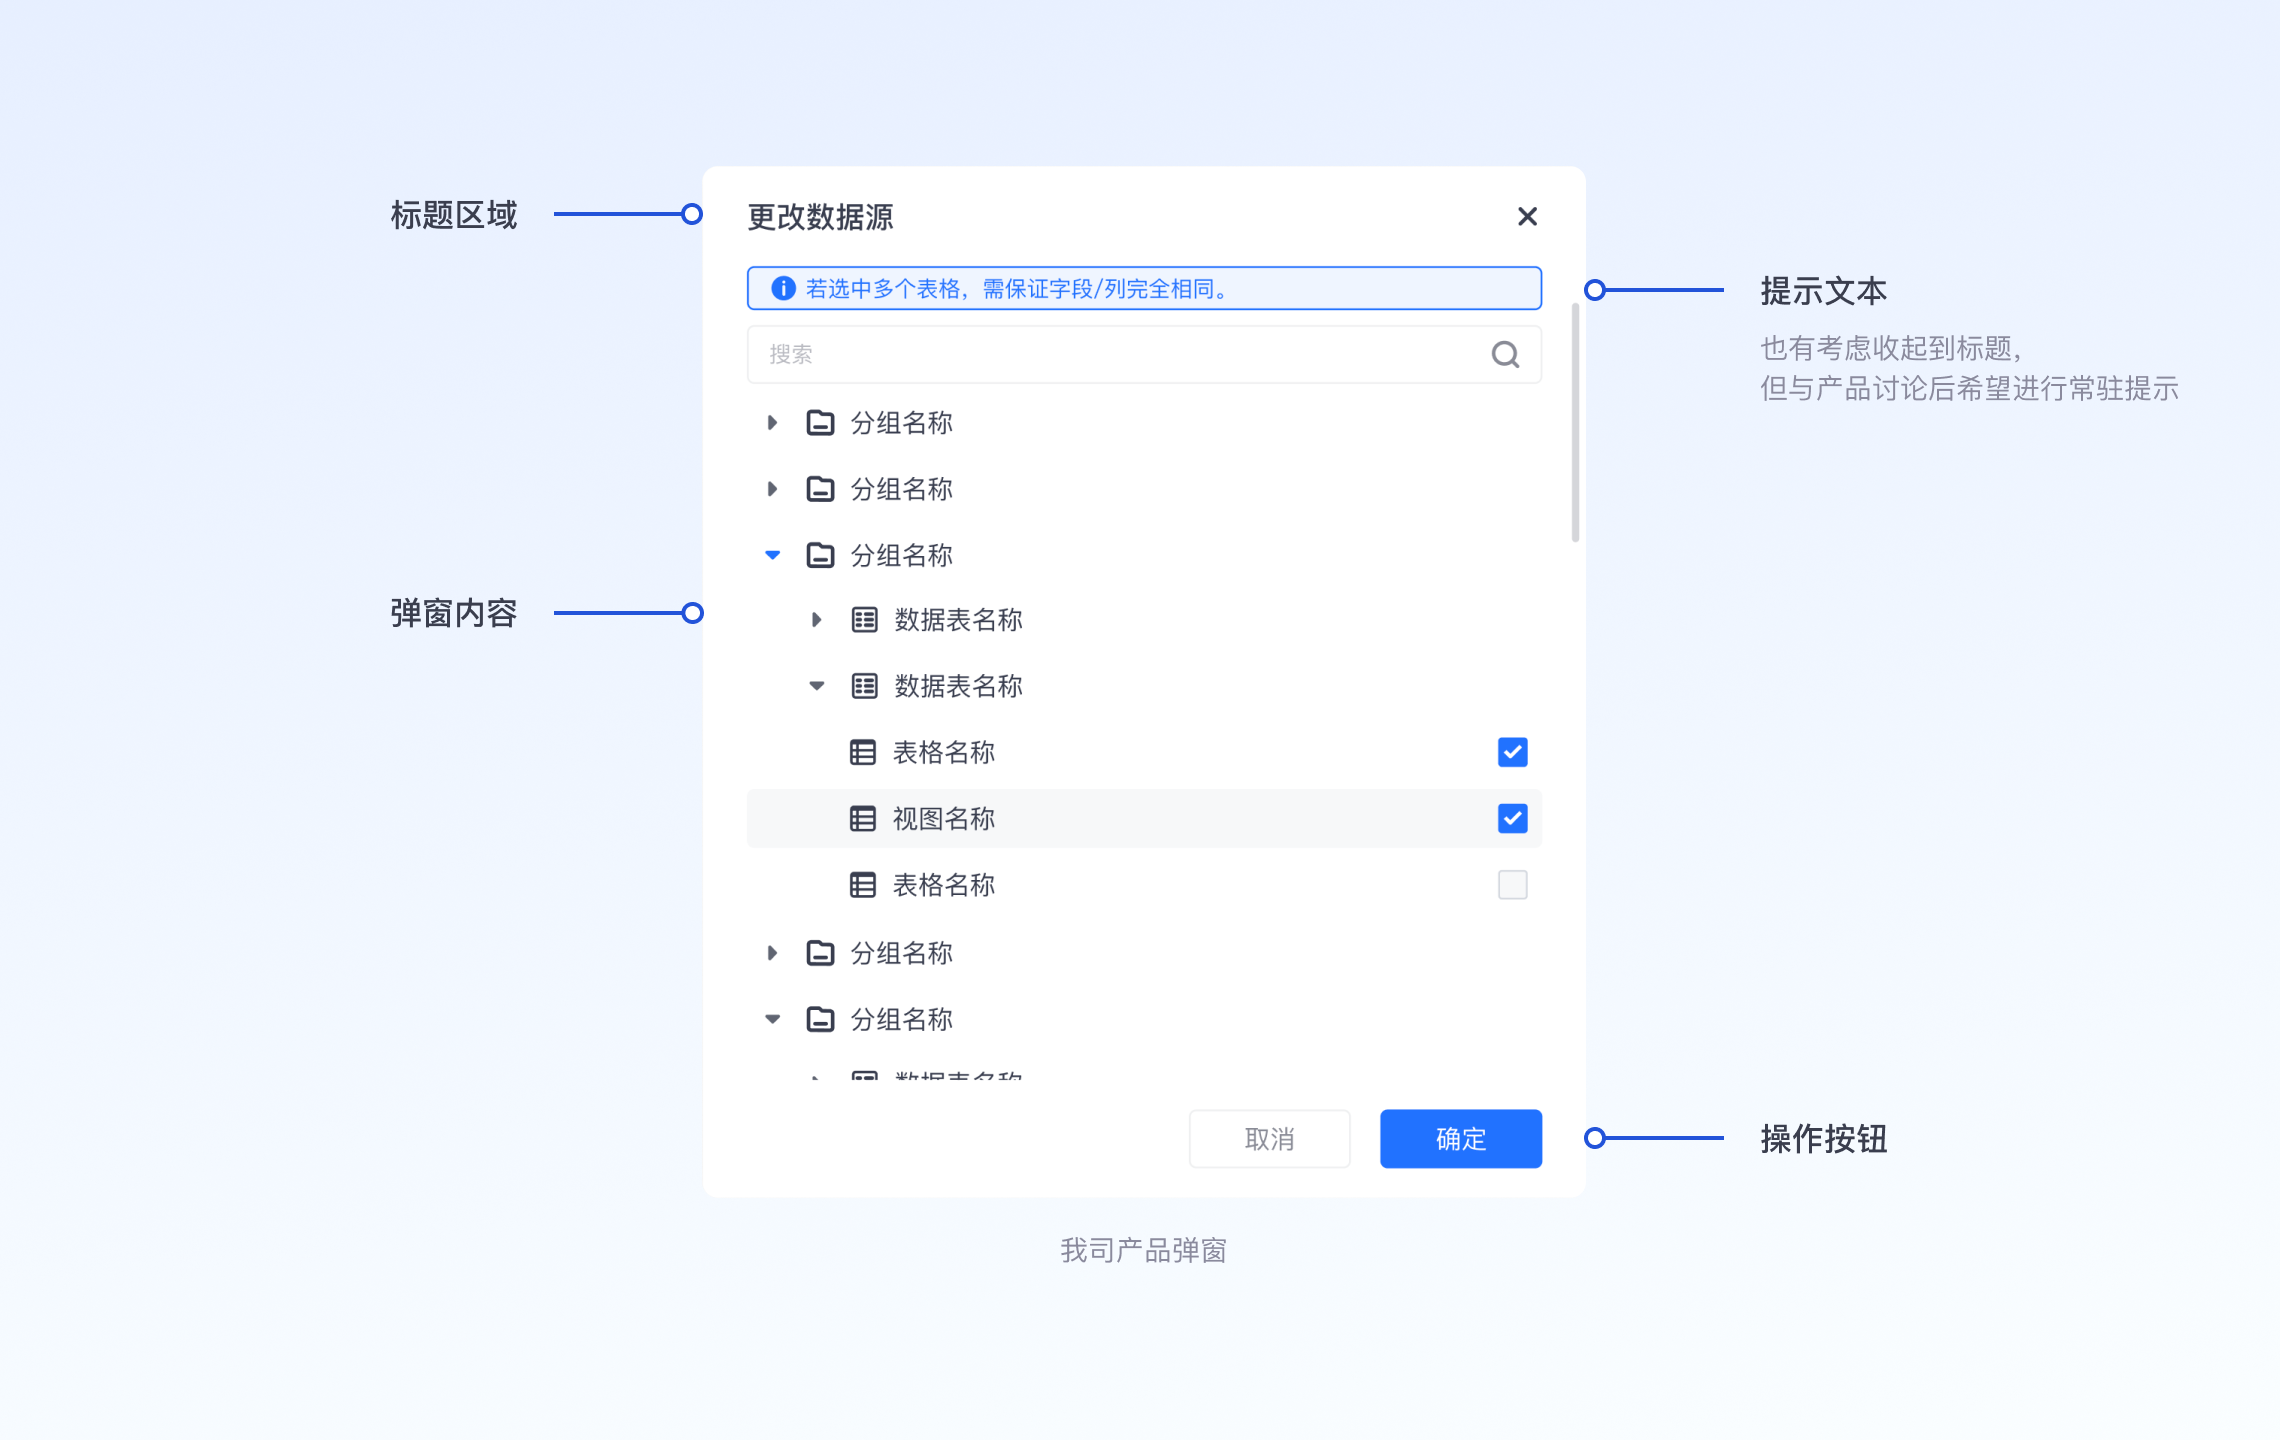This screenshot has width=2280, height=1440.
Task: Click the folder icon of the first 分组名称
Action: (x=820, y=423)
